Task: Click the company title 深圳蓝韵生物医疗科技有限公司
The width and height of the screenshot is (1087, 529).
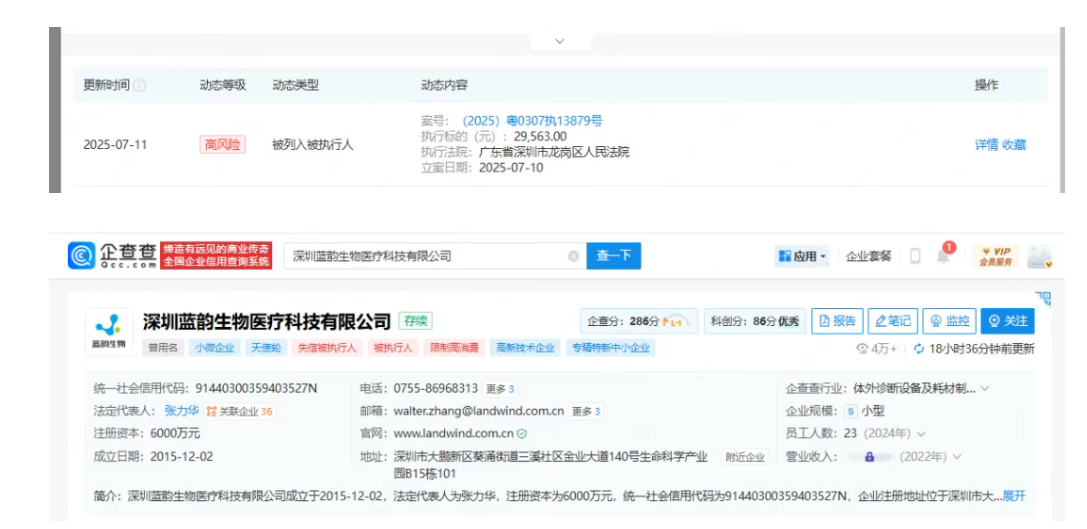Action: click(268, 322)
